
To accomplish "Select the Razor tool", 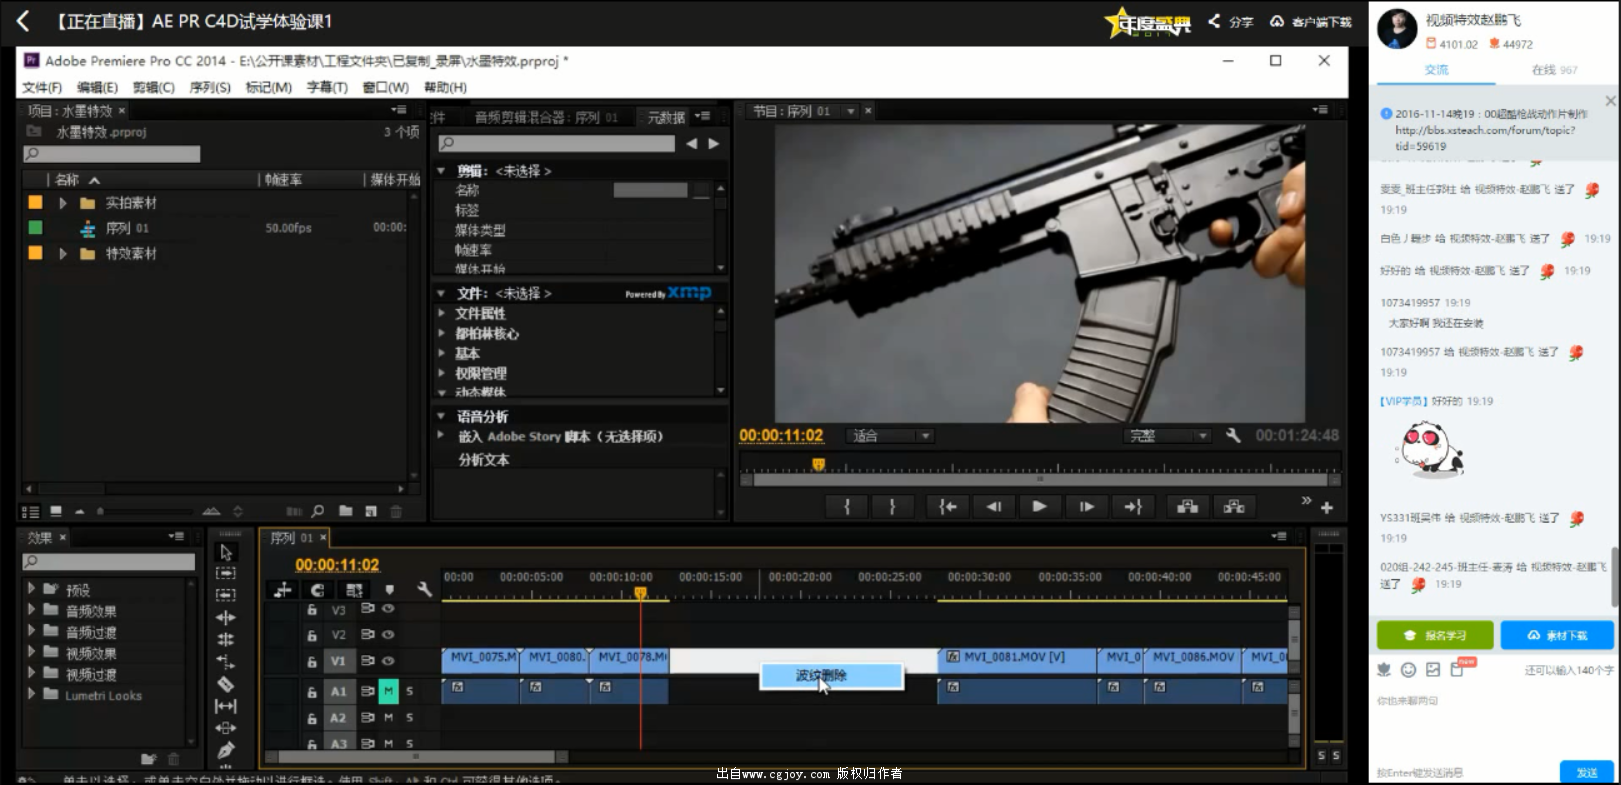I will pos(226,683).
